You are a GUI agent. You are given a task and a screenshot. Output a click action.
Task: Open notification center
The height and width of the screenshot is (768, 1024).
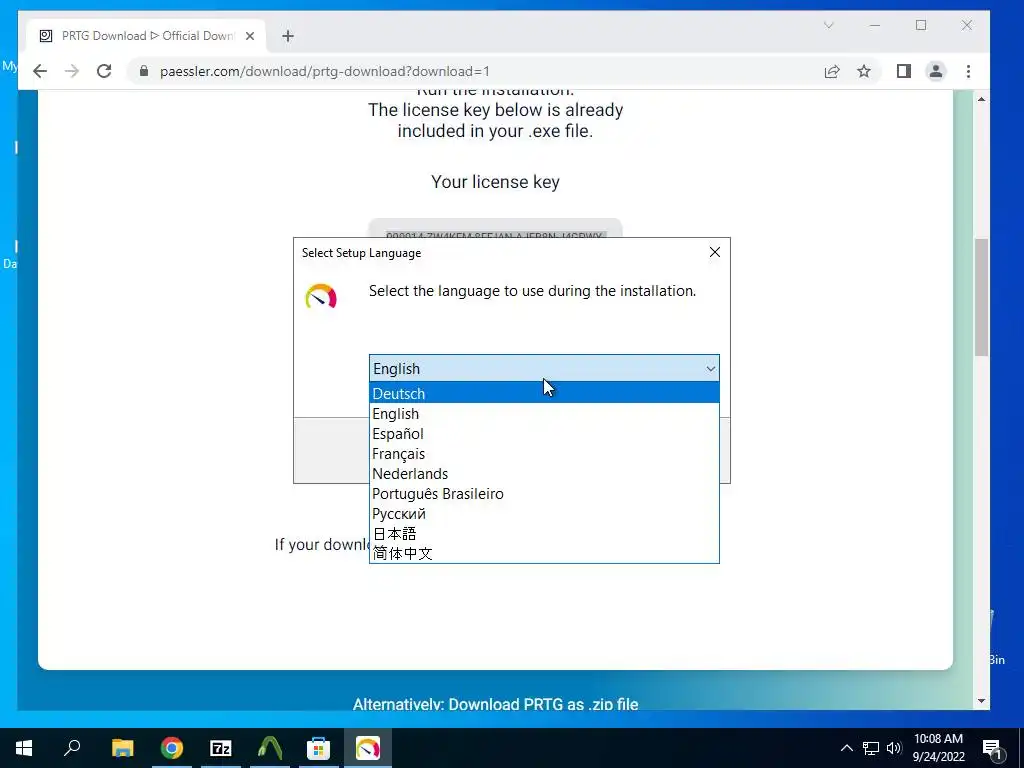tap(992, 748)
